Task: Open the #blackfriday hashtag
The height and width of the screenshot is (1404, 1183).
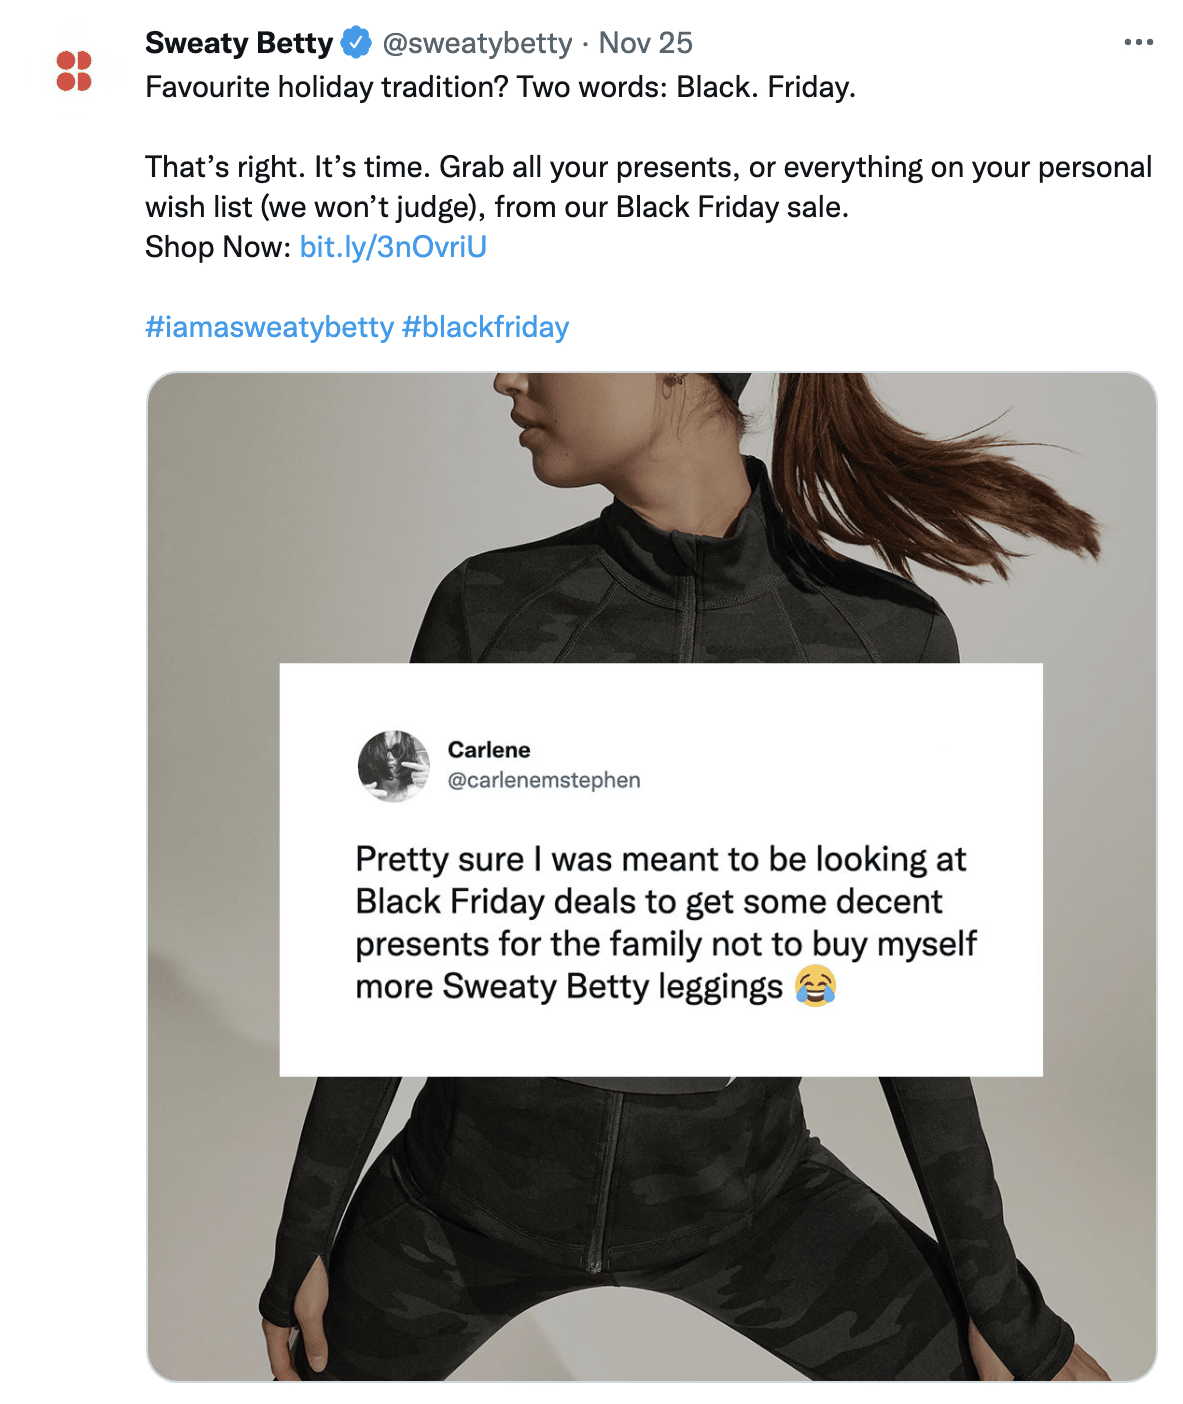Action: 485,327
